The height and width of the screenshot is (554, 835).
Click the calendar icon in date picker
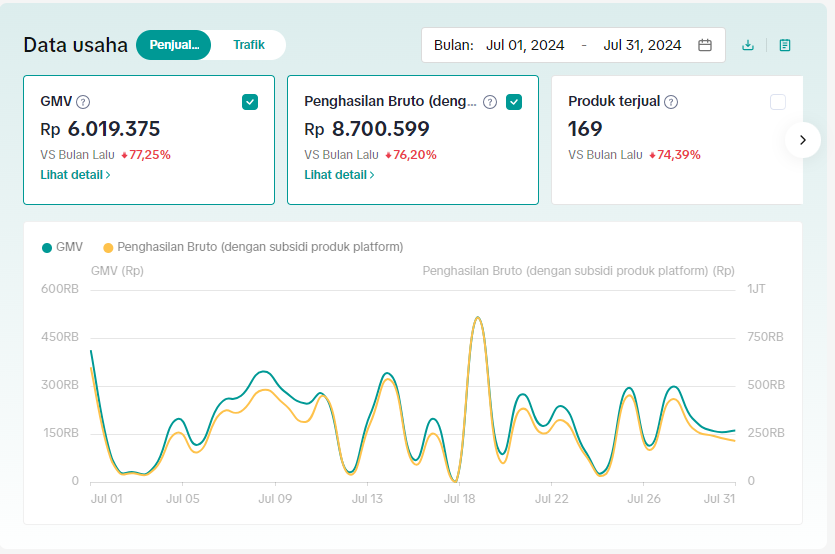(705, 45)
